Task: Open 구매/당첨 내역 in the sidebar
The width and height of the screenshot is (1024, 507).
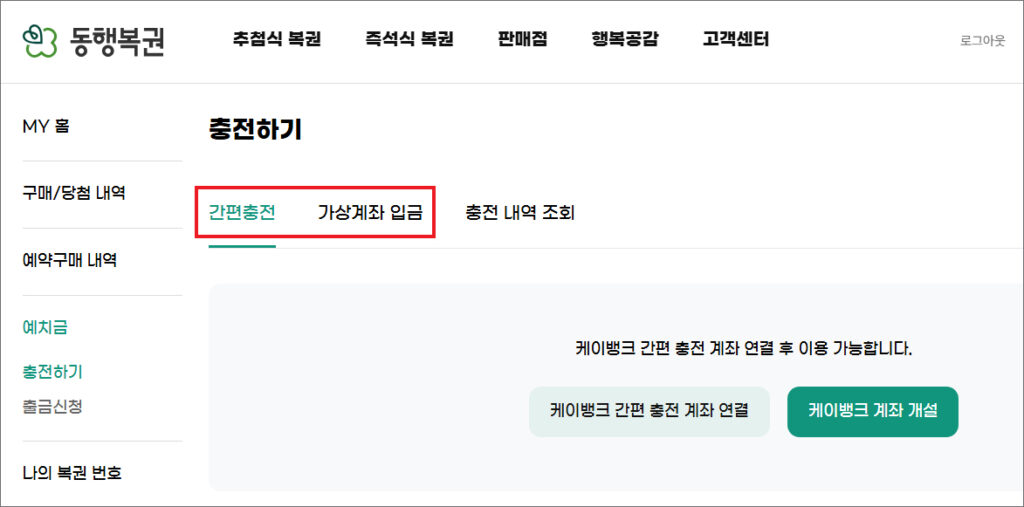Action: pyautogui.click(x=74, y=193)
